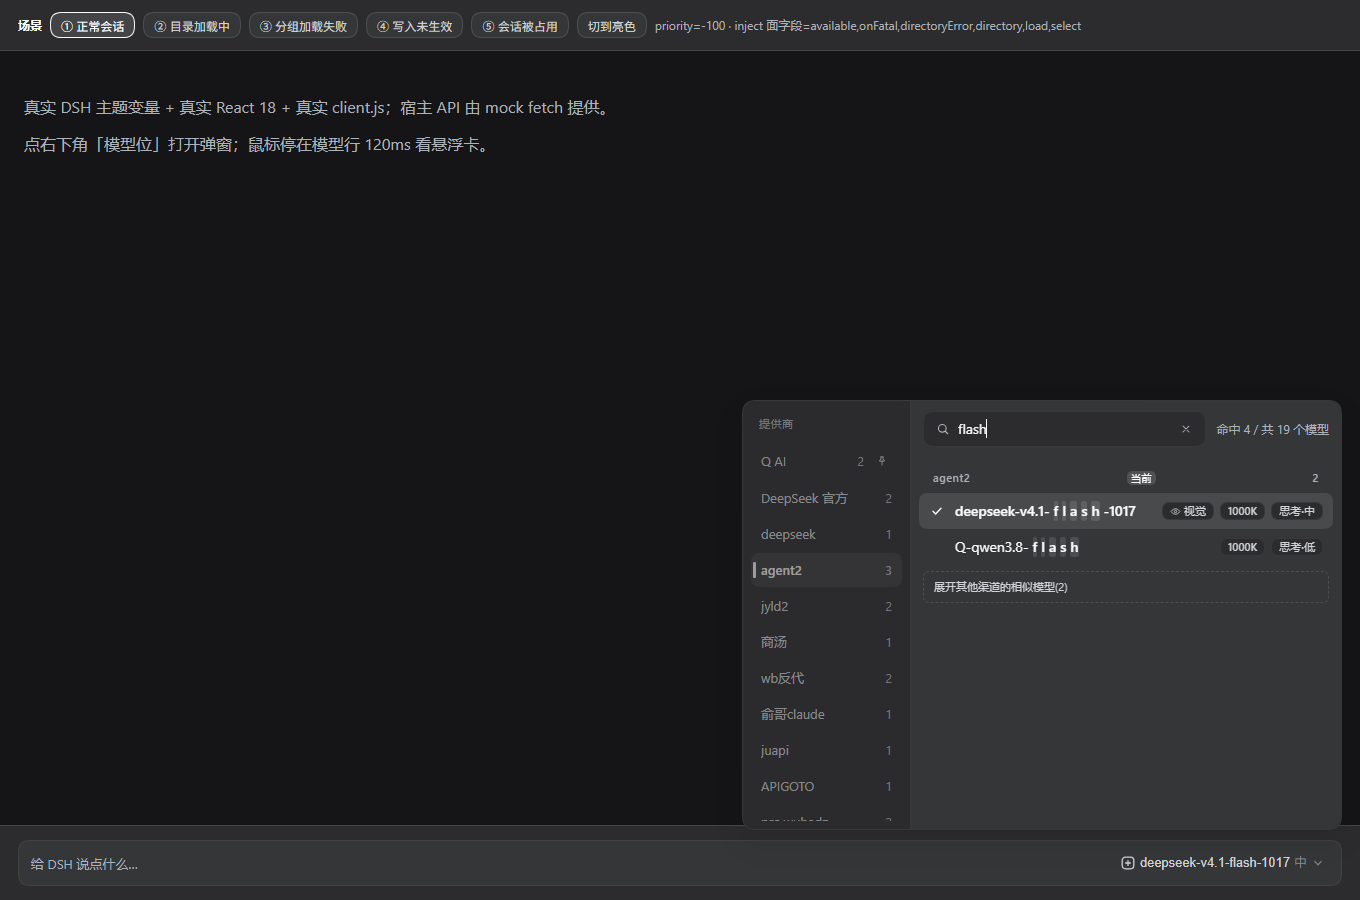This screenshot has height=900, width=1360.
Task: Click the 1000K badge on the Q-qwen3.8-flash row
Action: tap(1242, 547)
